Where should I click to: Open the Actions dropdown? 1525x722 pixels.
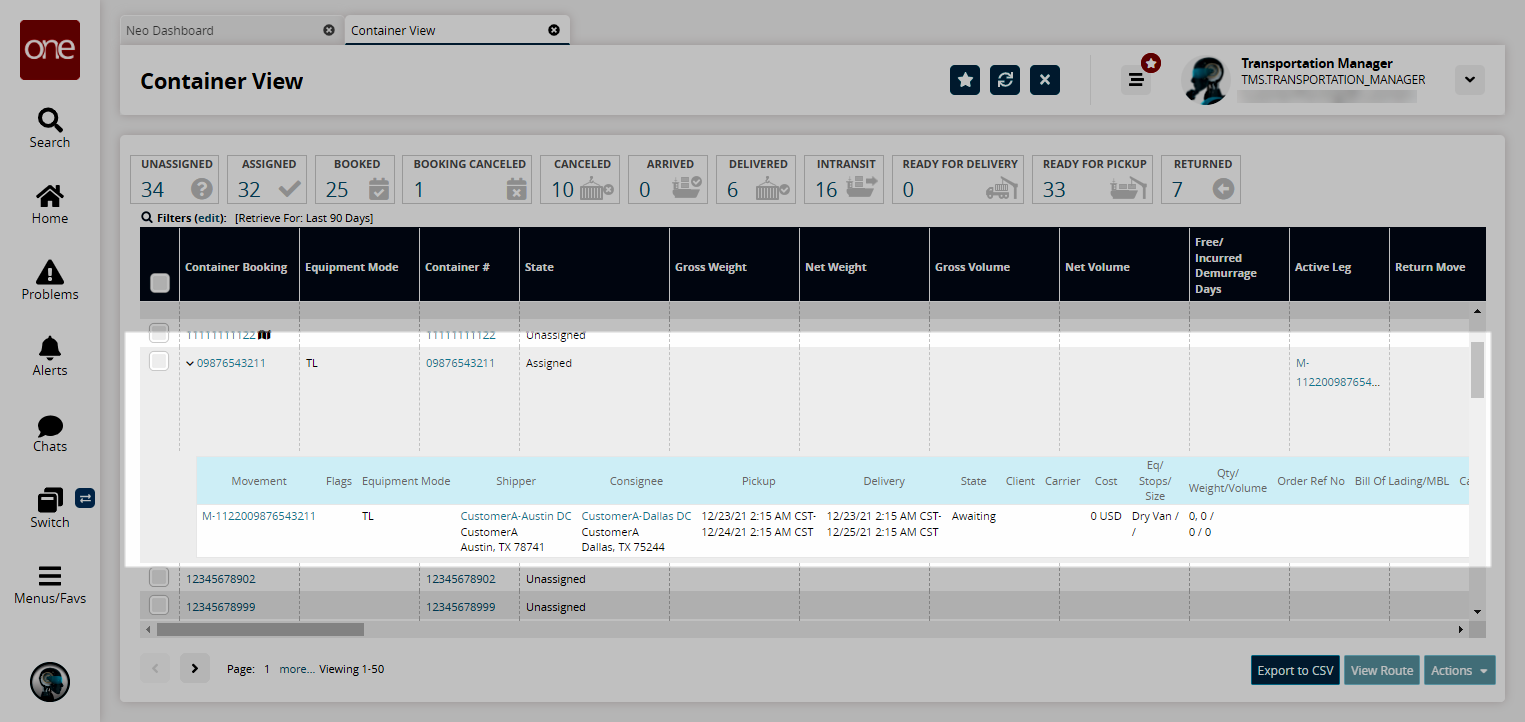point(1459,671)
